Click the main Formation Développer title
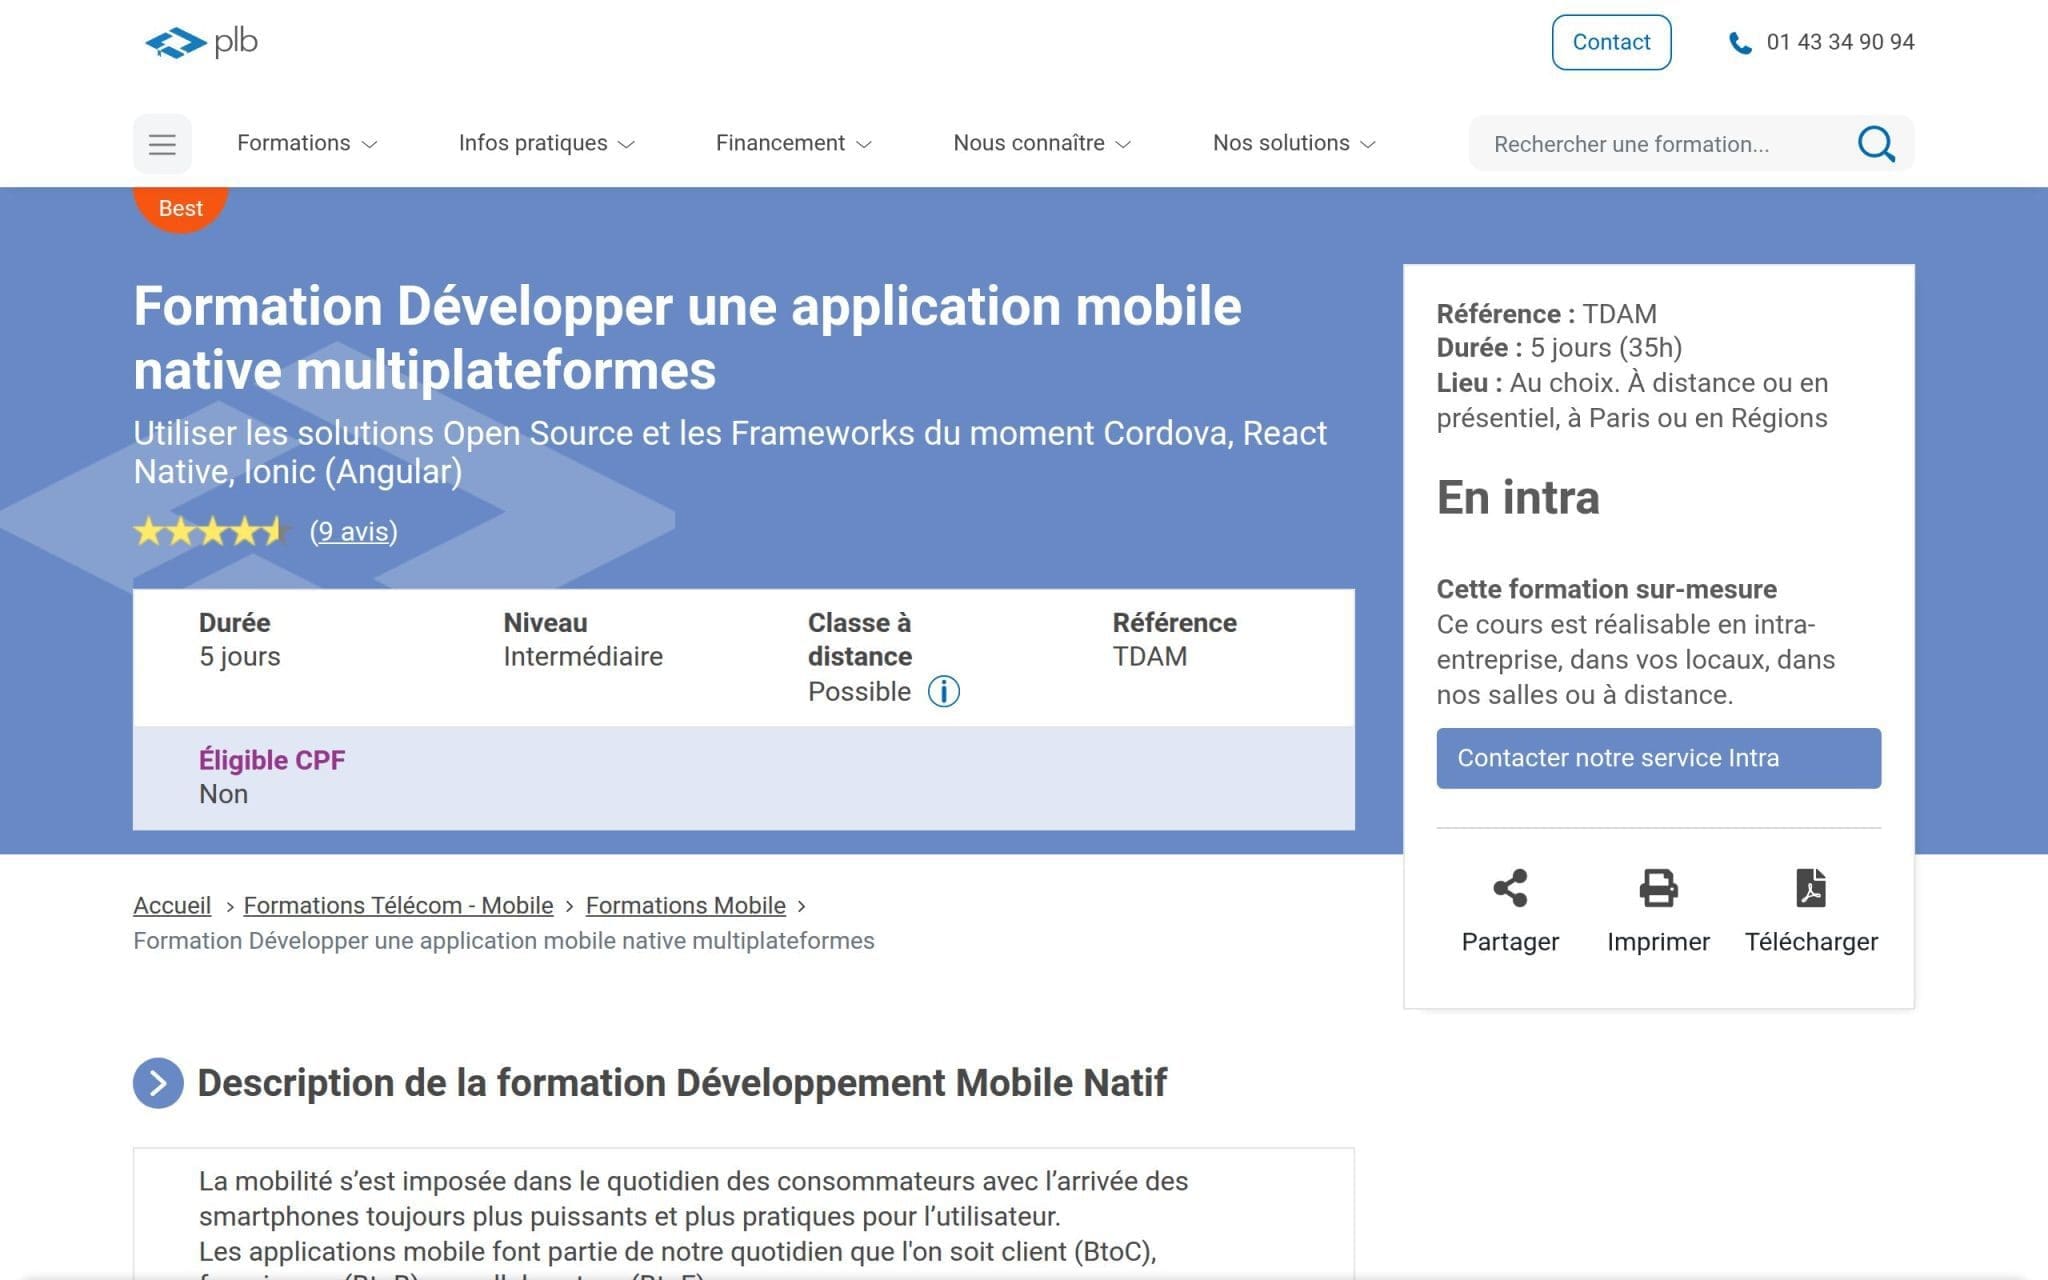Image resolution: width=2048 pixels, height=1280 pixels. pyautogui.click(x=688, y=338)
